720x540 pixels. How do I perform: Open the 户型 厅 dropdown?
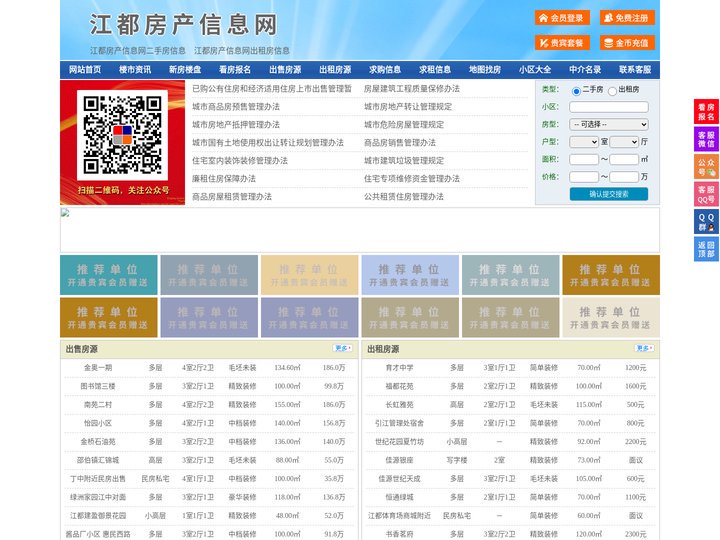click(624, 142)
